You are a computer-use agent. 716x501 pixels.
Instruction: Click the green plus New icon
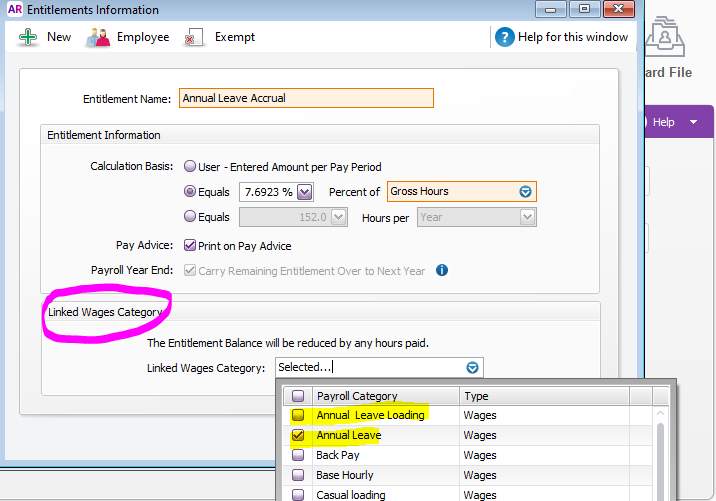click(x=27, y=37)
